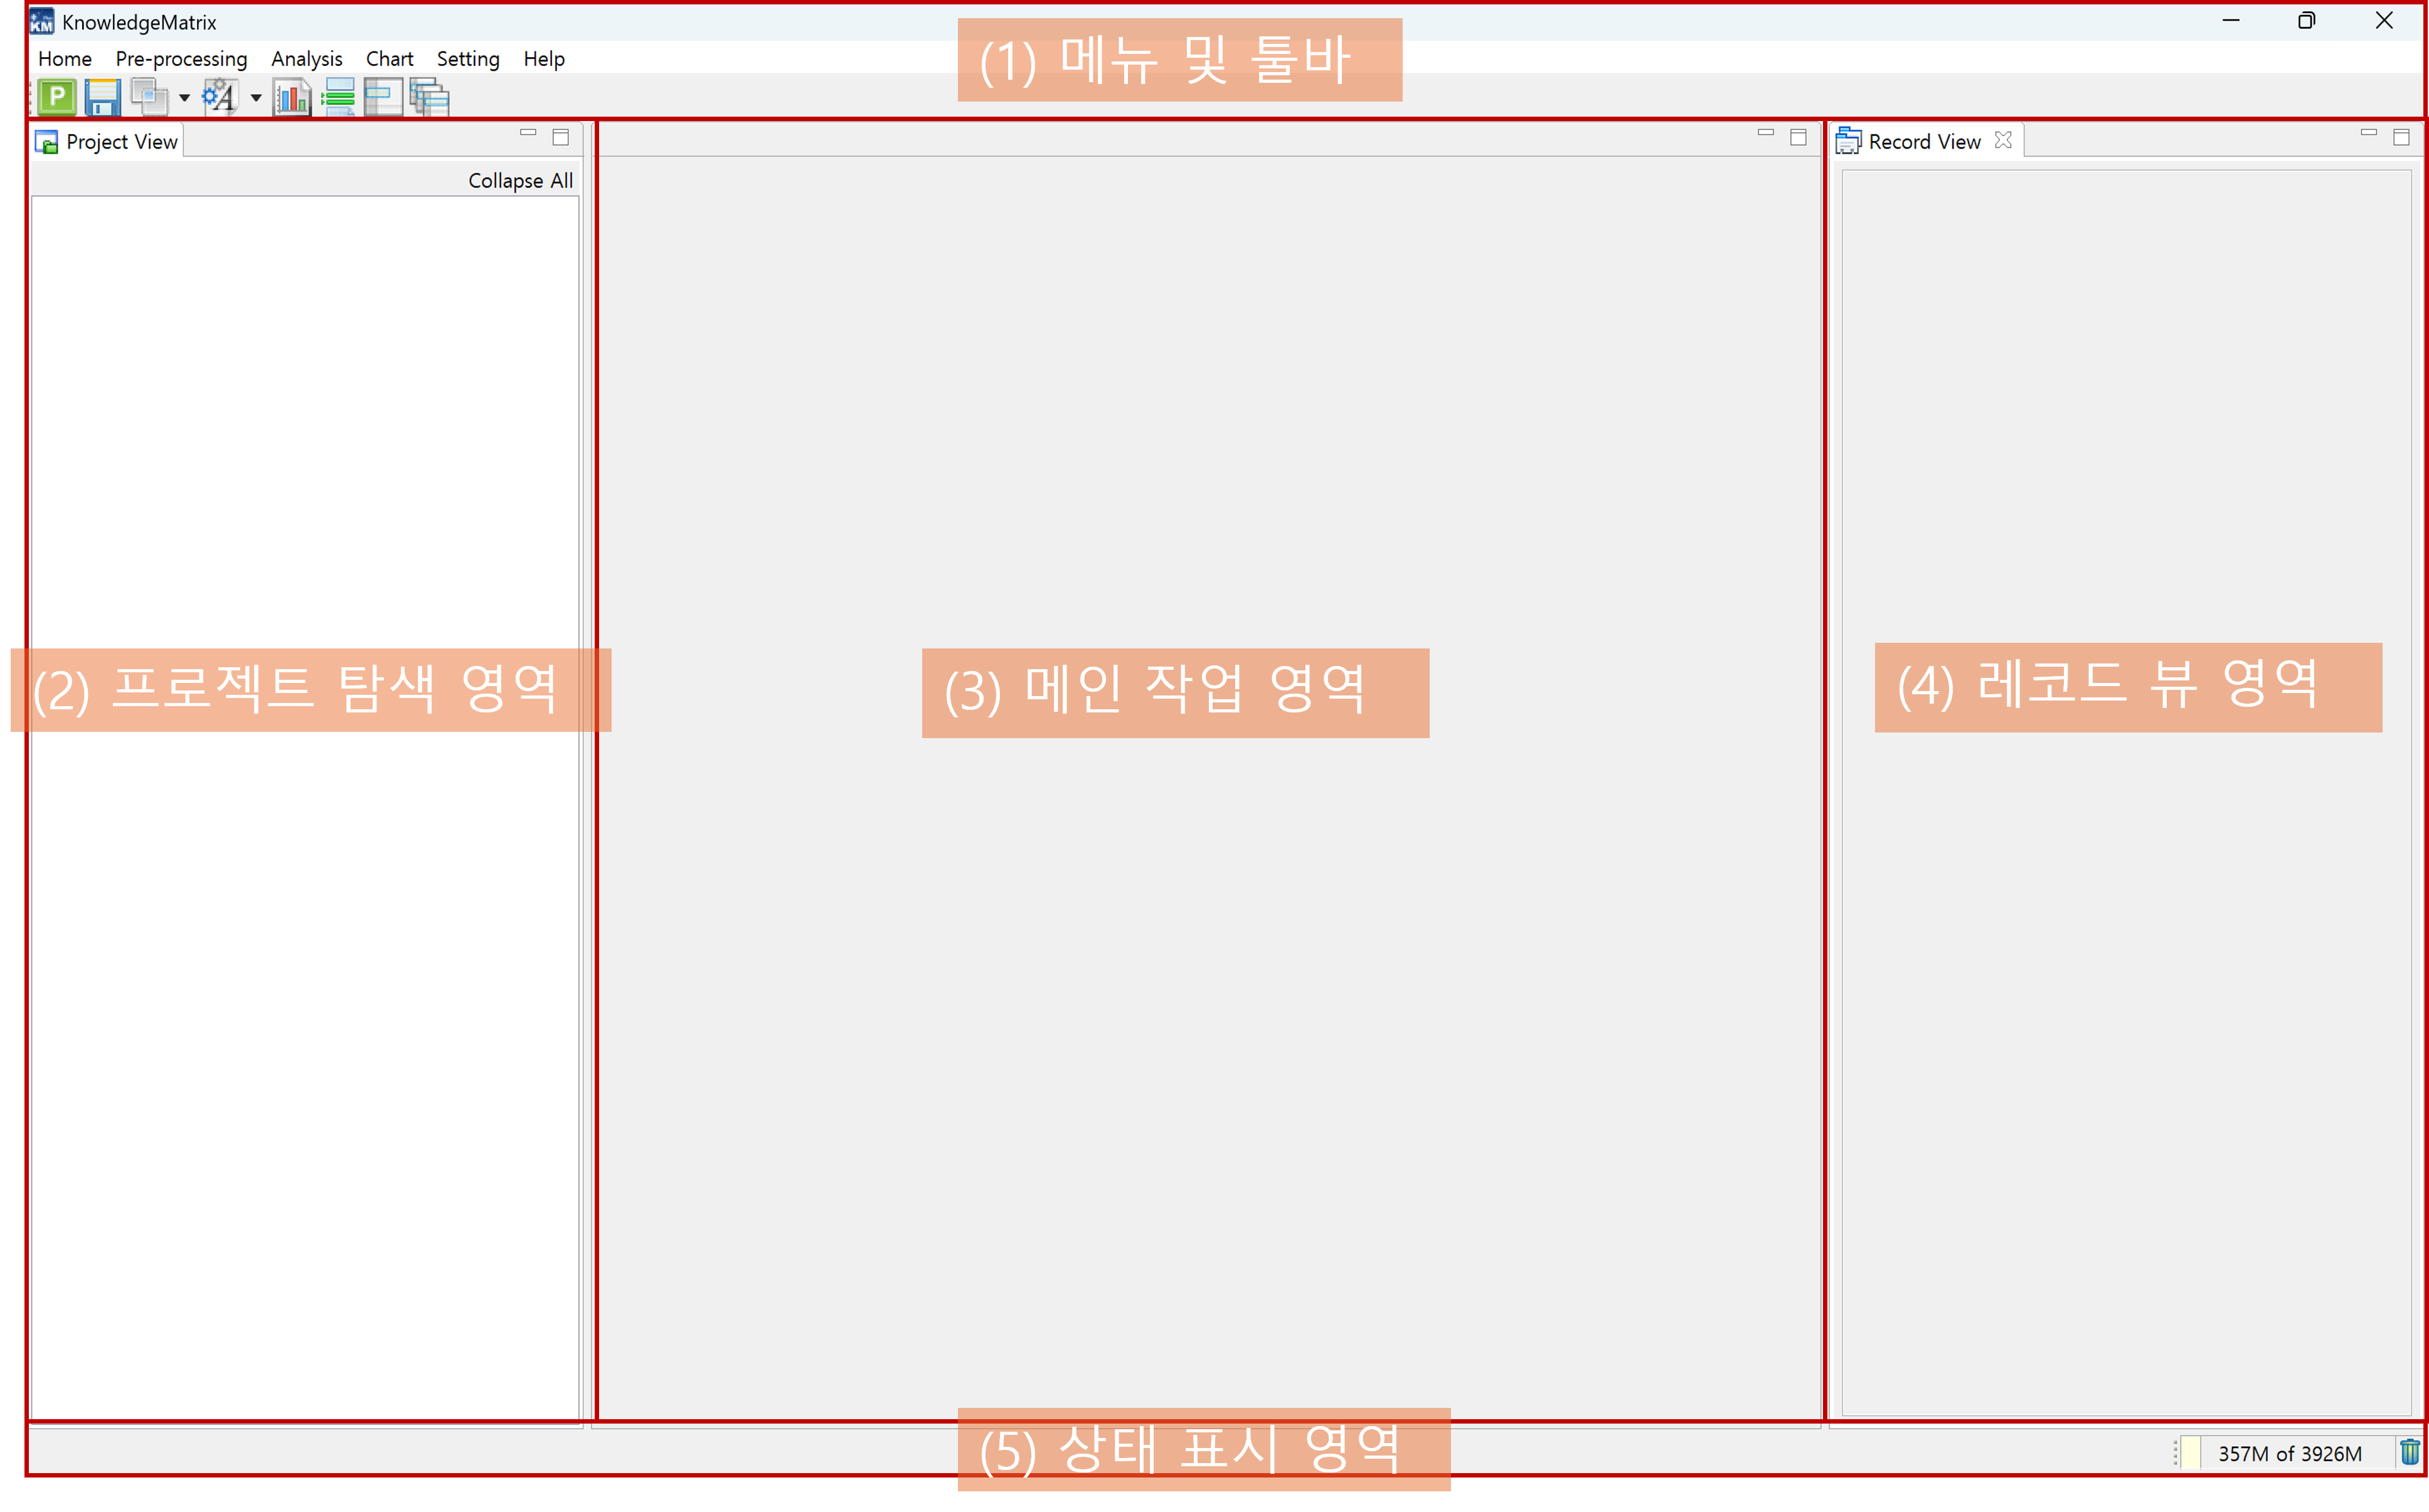Click the gear and letter A icon

coord(219,97)
